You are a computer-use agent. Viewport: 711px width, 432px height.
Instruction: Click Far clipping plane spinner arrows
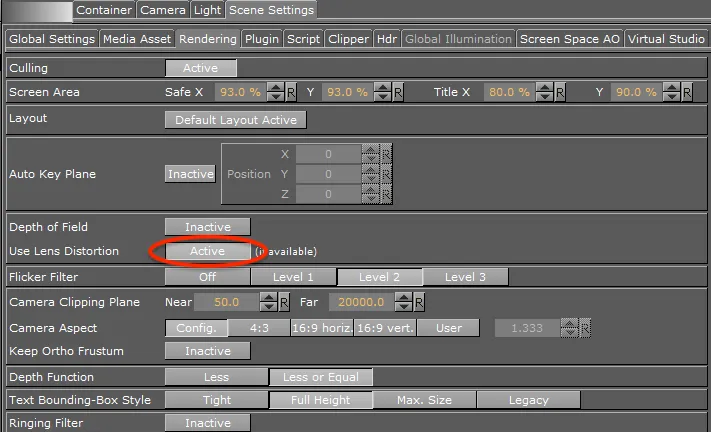coord(404,302)
